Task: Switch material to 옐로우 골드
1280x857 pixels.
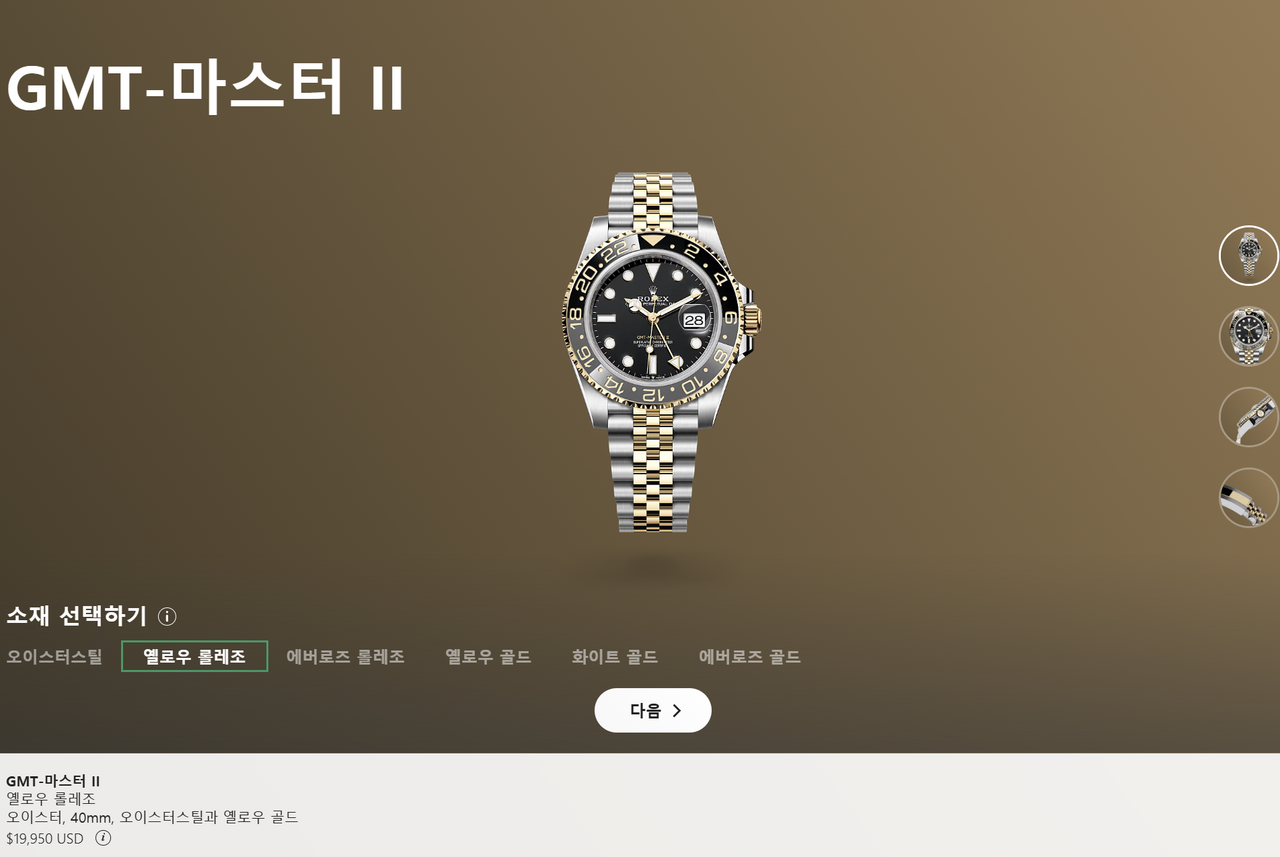Action: [488, 657]
